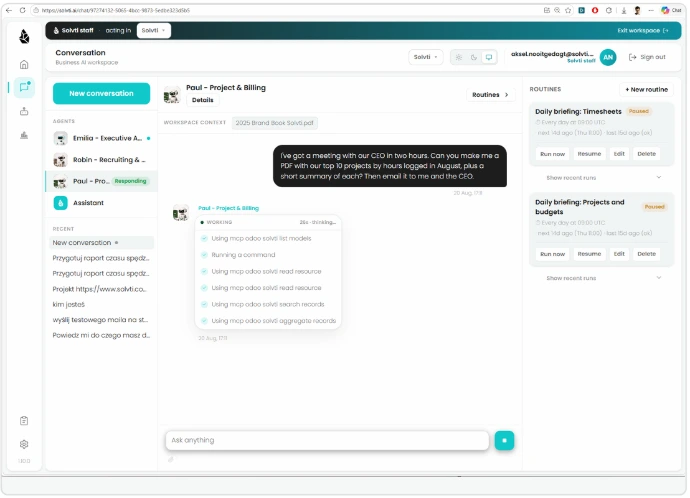Delete the Projects and budgets routine
690x498 pixels.
pyautogui.click(x=646, y=254)
